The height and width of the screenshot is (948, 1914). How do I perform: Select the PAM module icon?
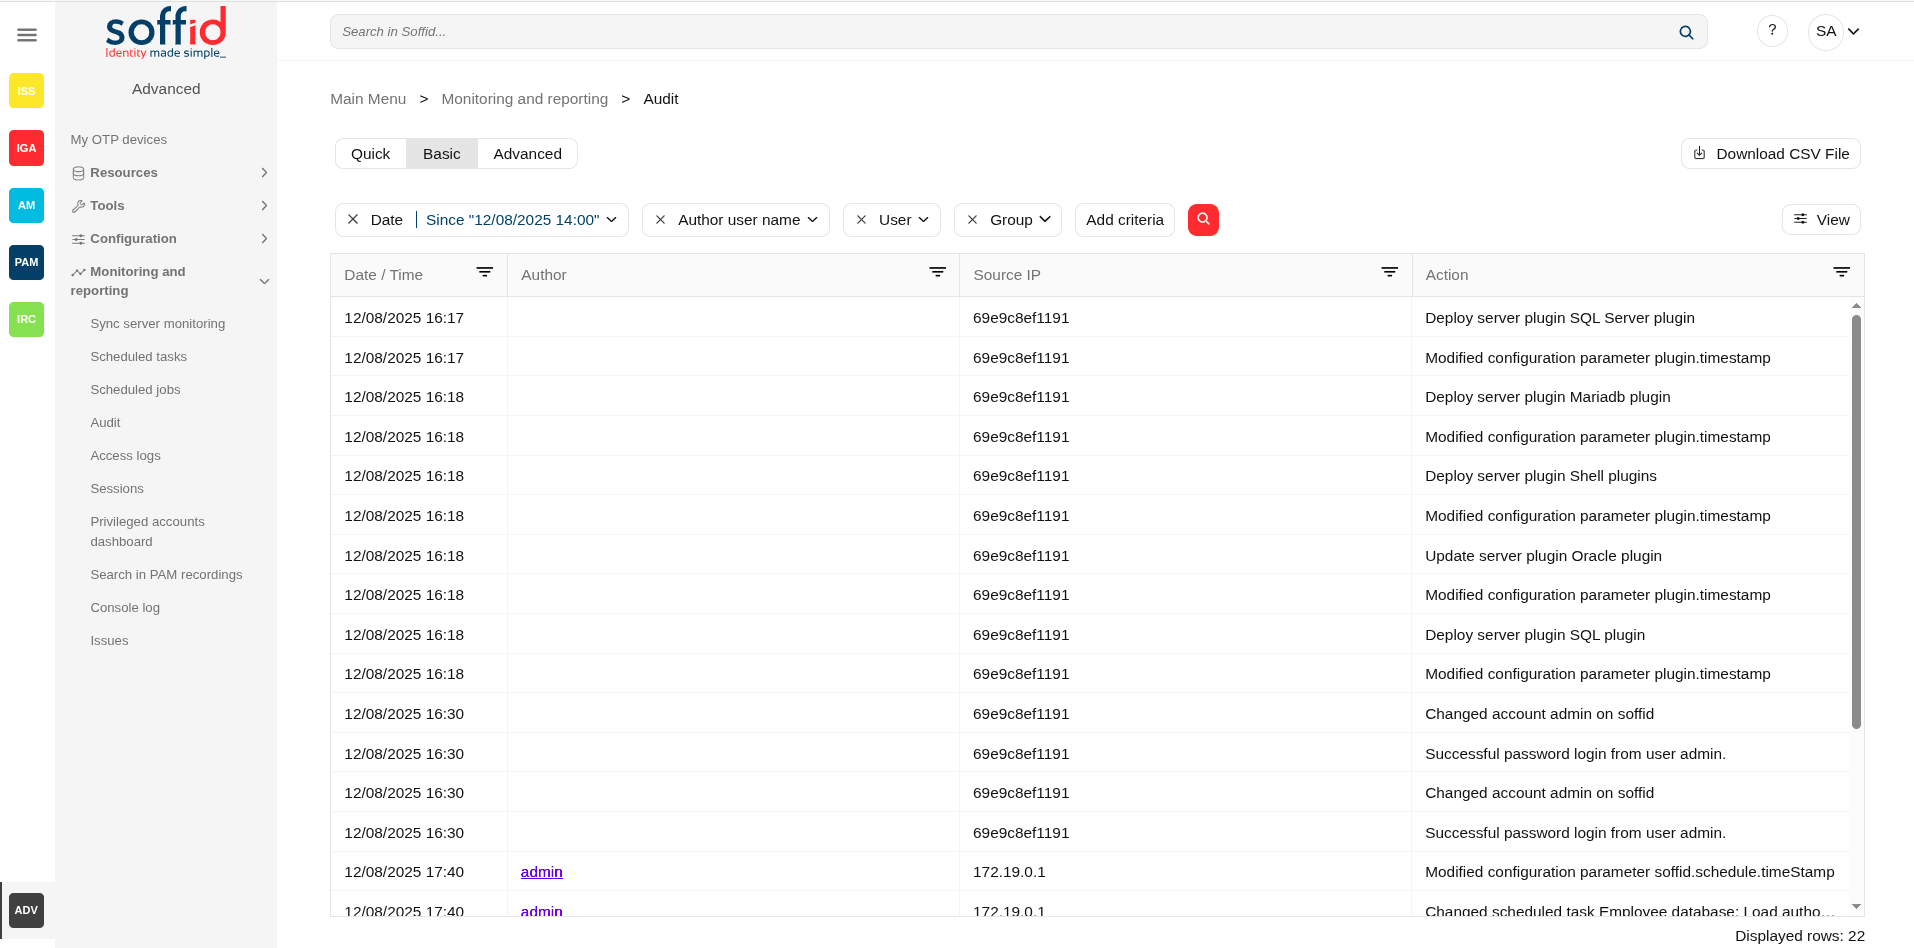pos(27,262)
